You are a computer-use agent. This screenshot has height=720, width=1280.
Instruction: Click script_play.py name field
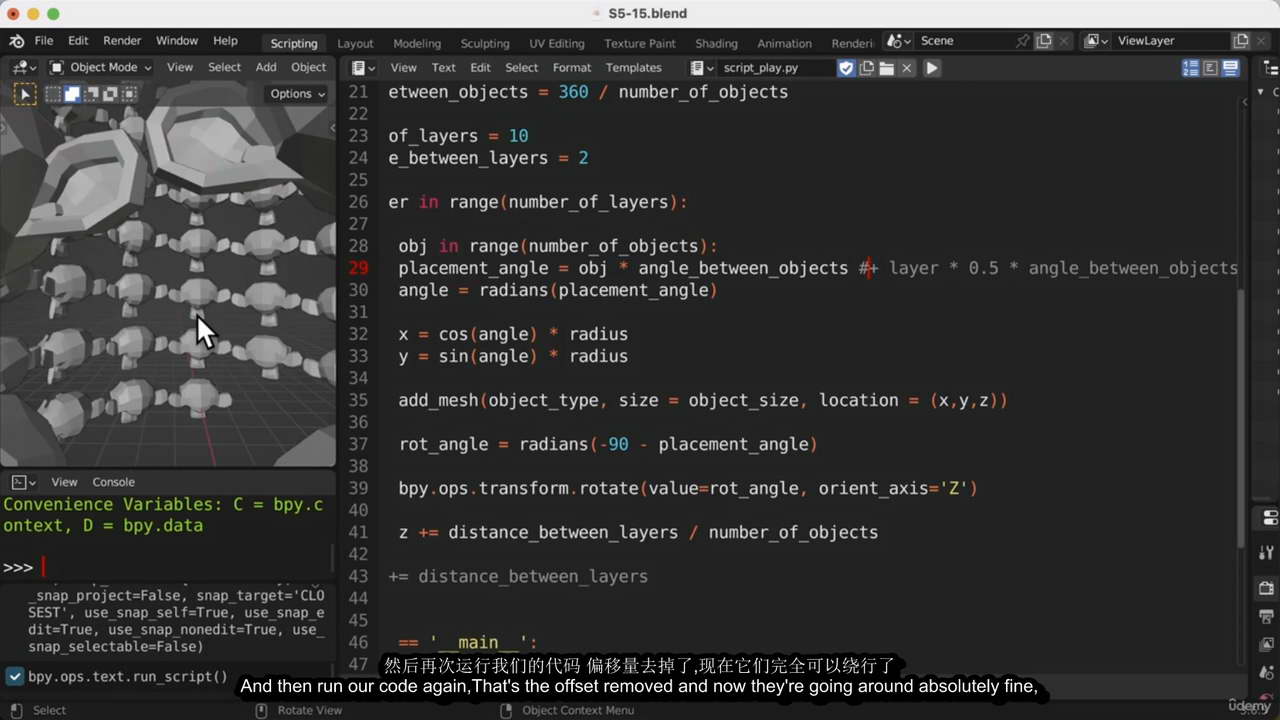(x=776, y=68)
